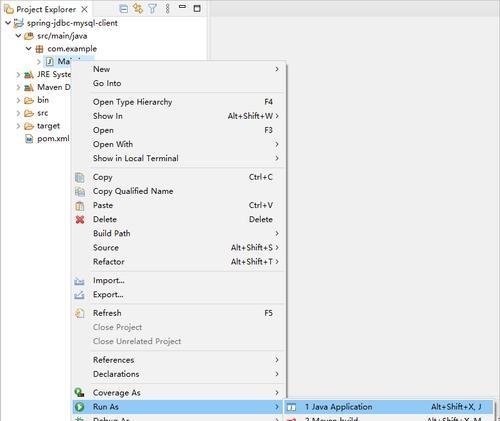Screen dimensions: 500x421
Task: Collapse the src/main/java source folder
Action: tap(19, 36)
